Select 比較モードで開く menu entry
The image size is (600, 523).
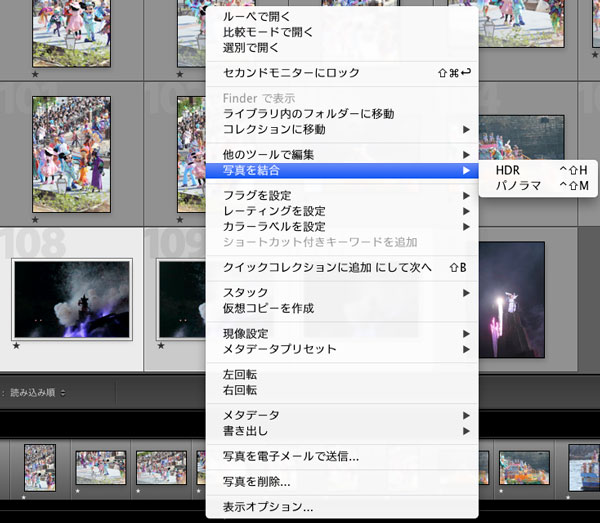click(342, 32)
